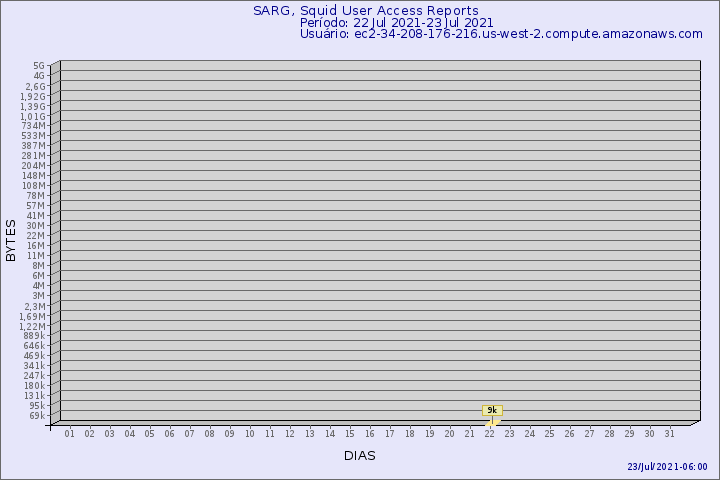The width and height of the screenshot is (720, 480).
Task: Click day 25 on the x-axis
Action: pos(550,434)
